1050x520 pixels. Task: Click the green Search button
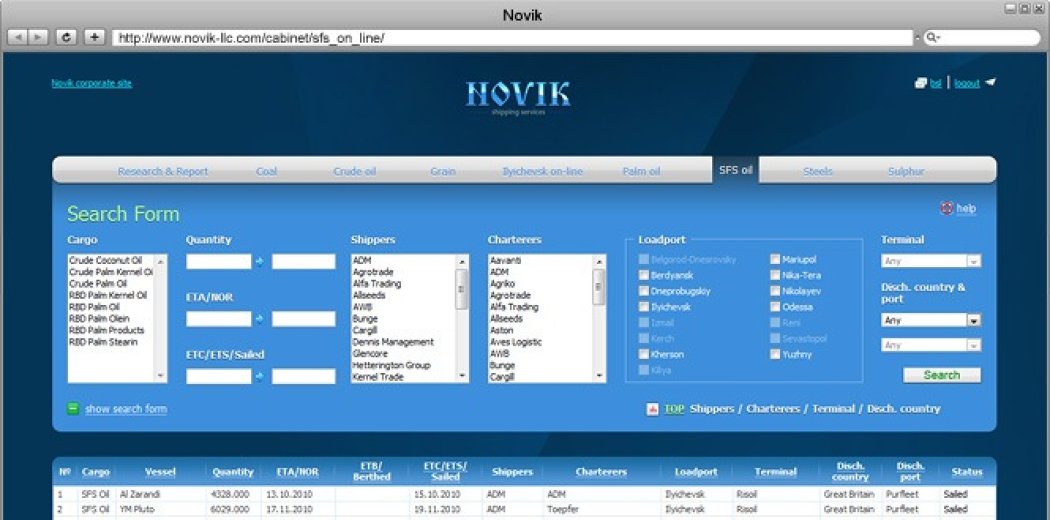(x=942, y=375)
